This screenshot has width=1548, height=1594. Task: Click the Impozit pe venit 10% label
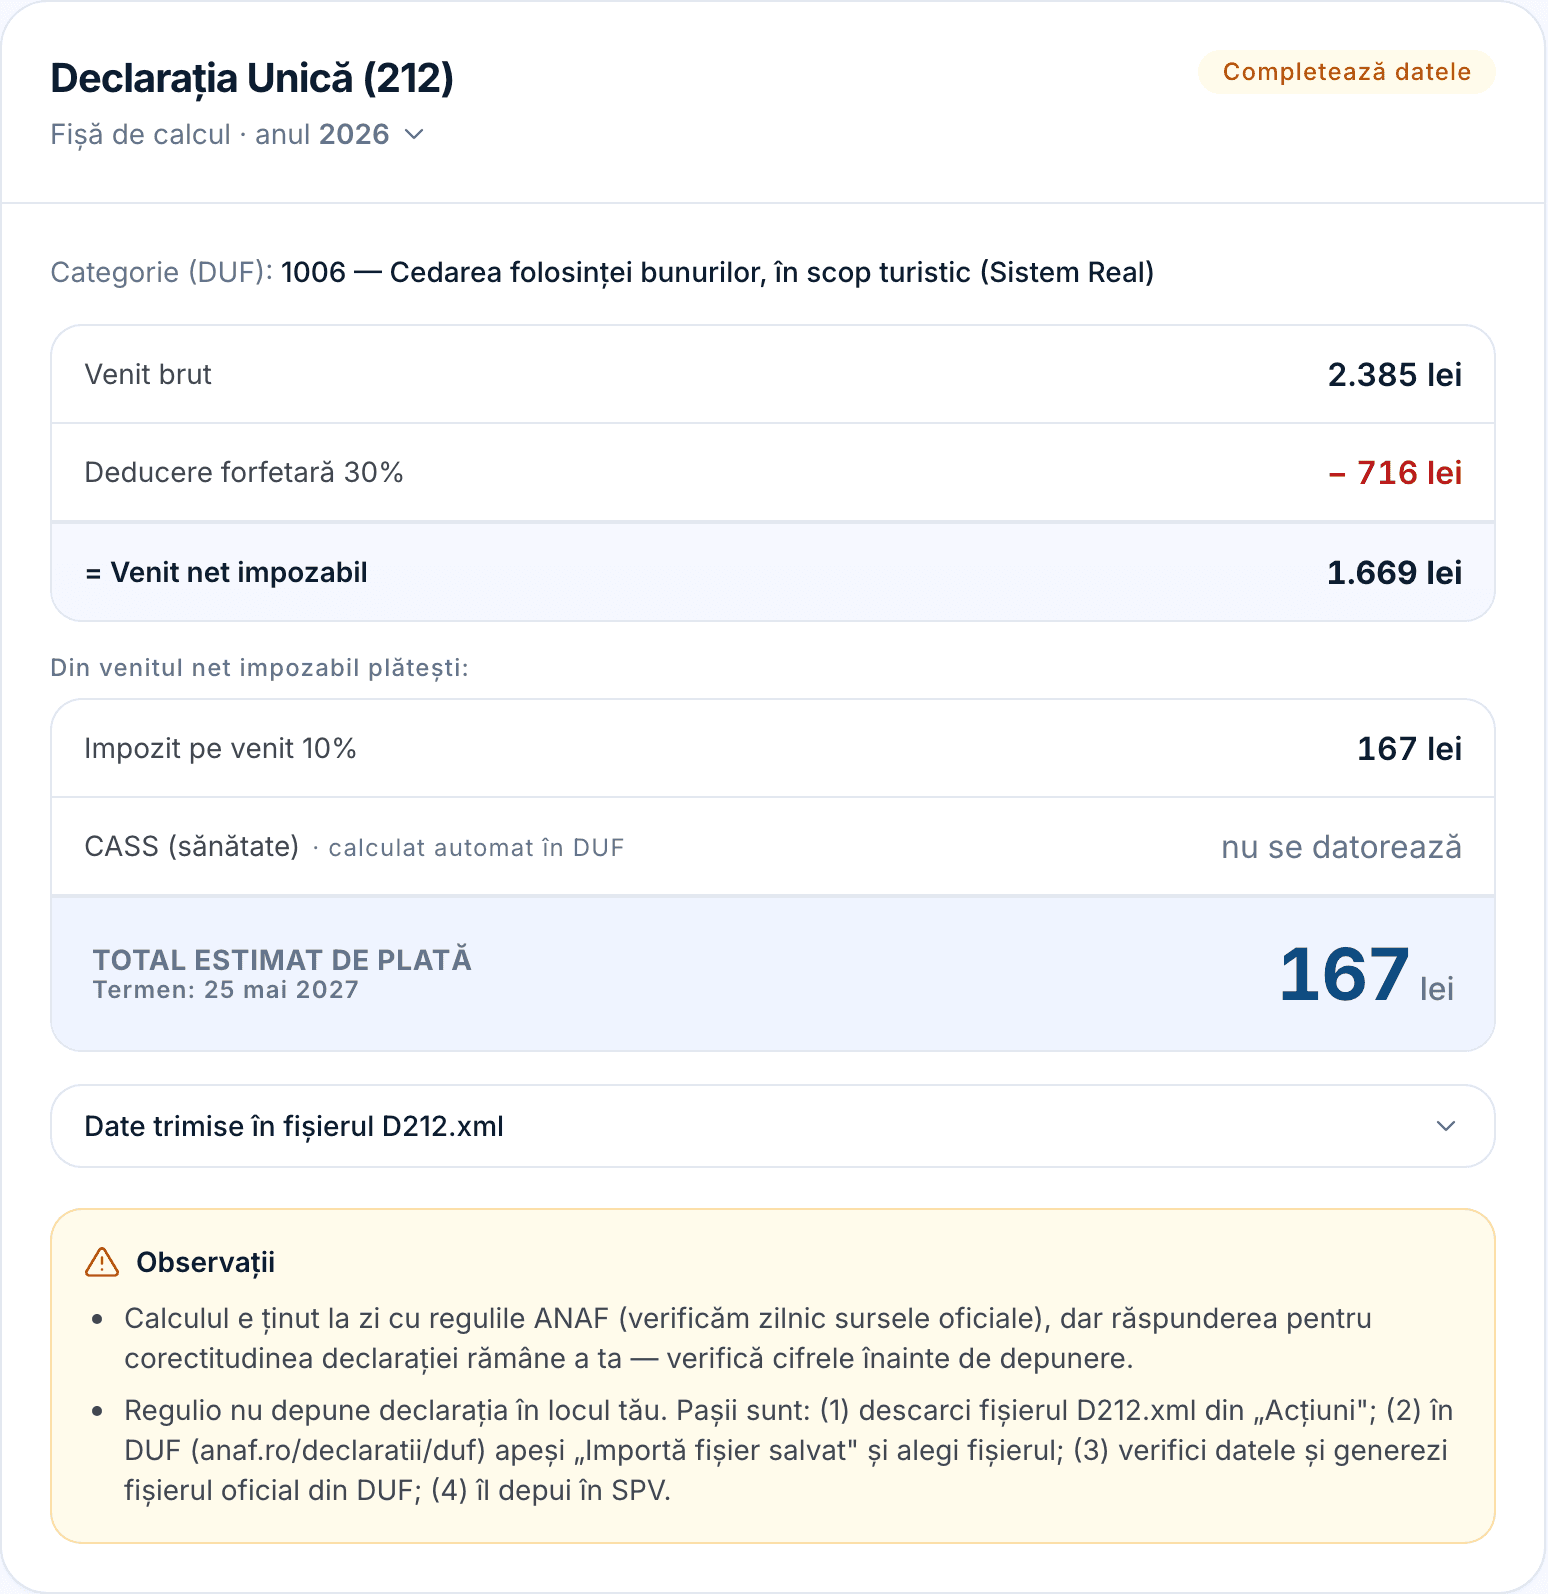click(220, 748)
